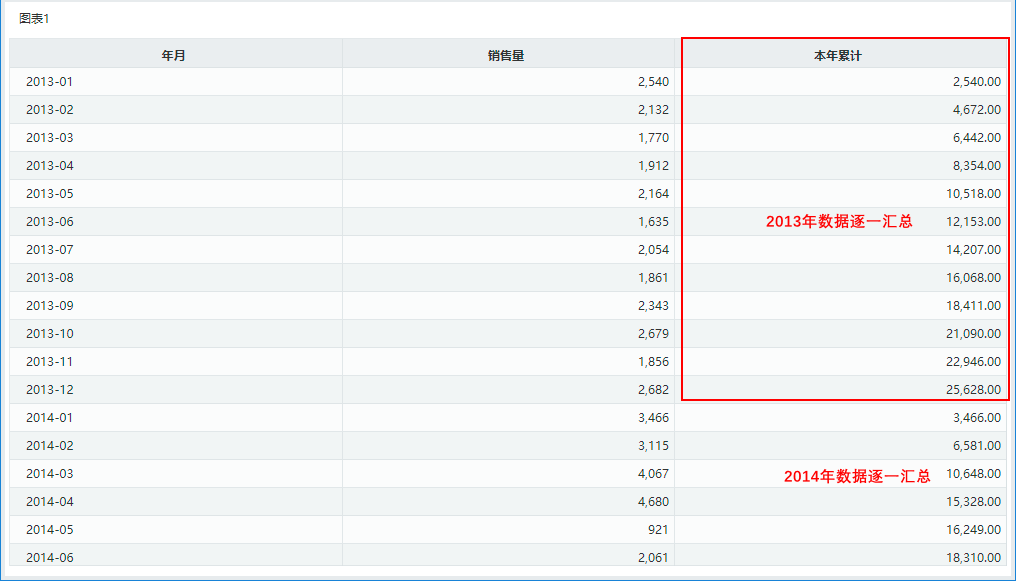Click sales value 3,115

click(653, 446)
